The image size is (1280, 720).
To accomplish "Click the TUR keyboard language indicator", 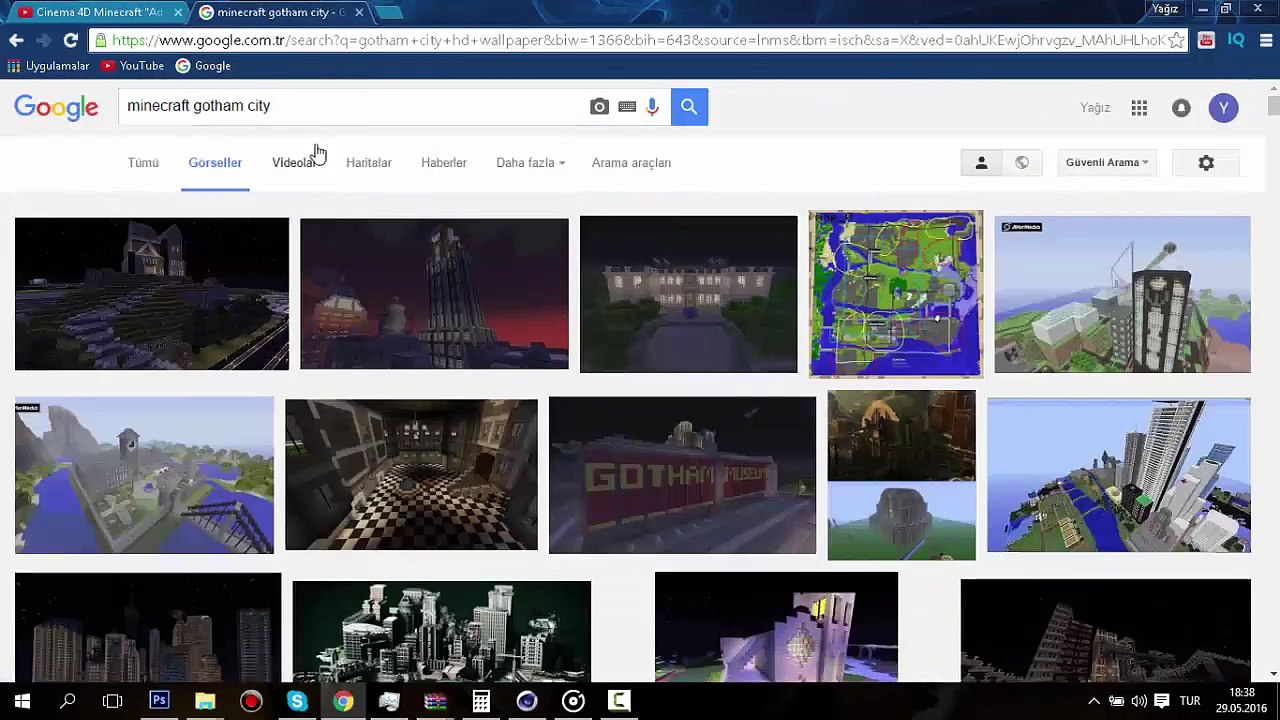I will tap(1190, 701).
